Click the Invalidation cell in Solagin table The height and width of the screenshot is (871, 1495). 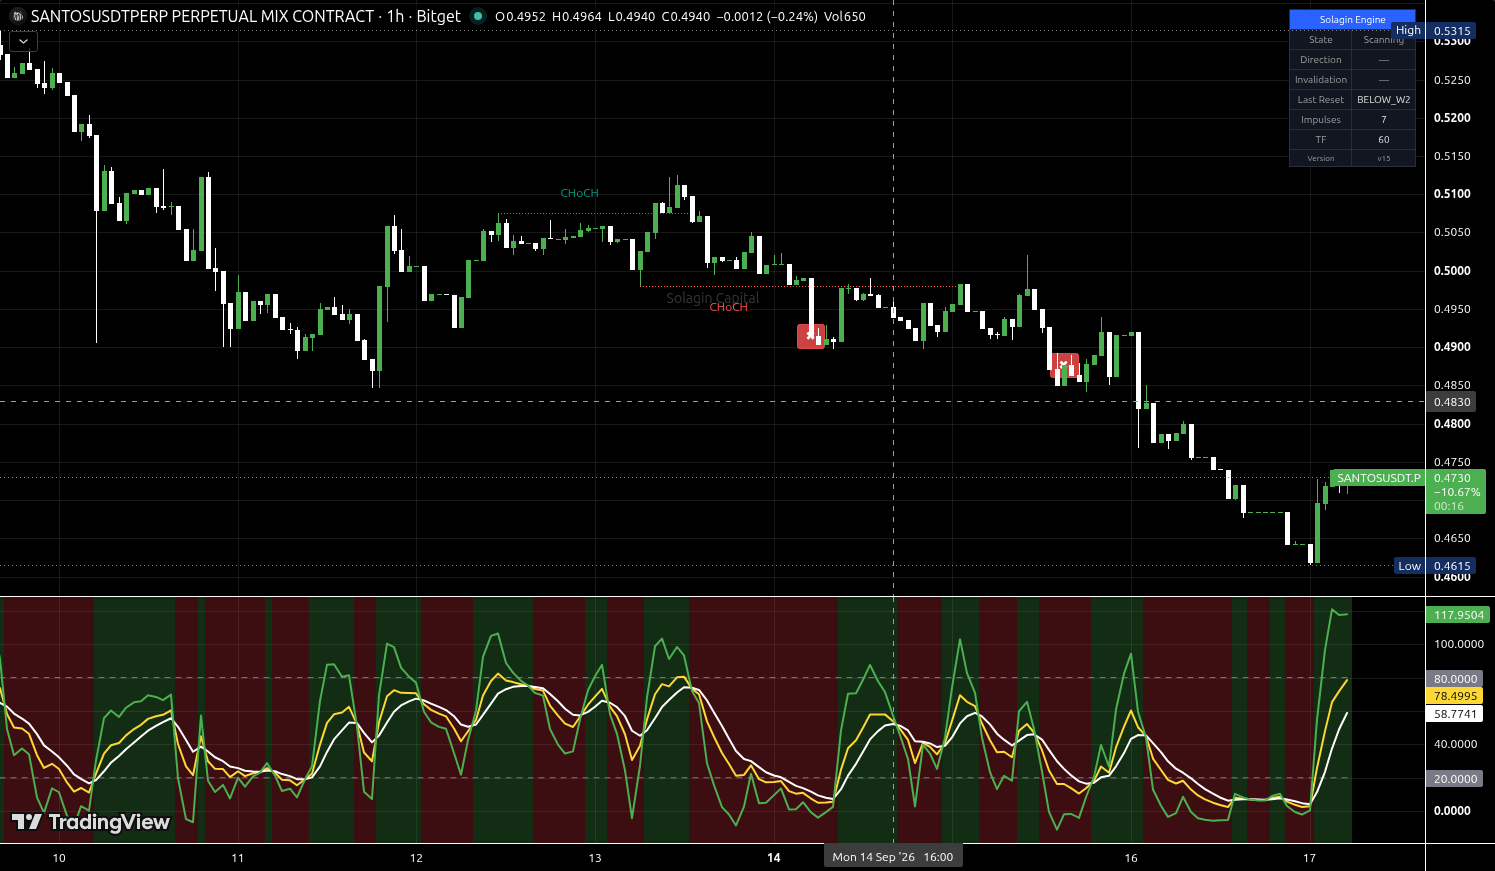click(x=1320, y=80)
